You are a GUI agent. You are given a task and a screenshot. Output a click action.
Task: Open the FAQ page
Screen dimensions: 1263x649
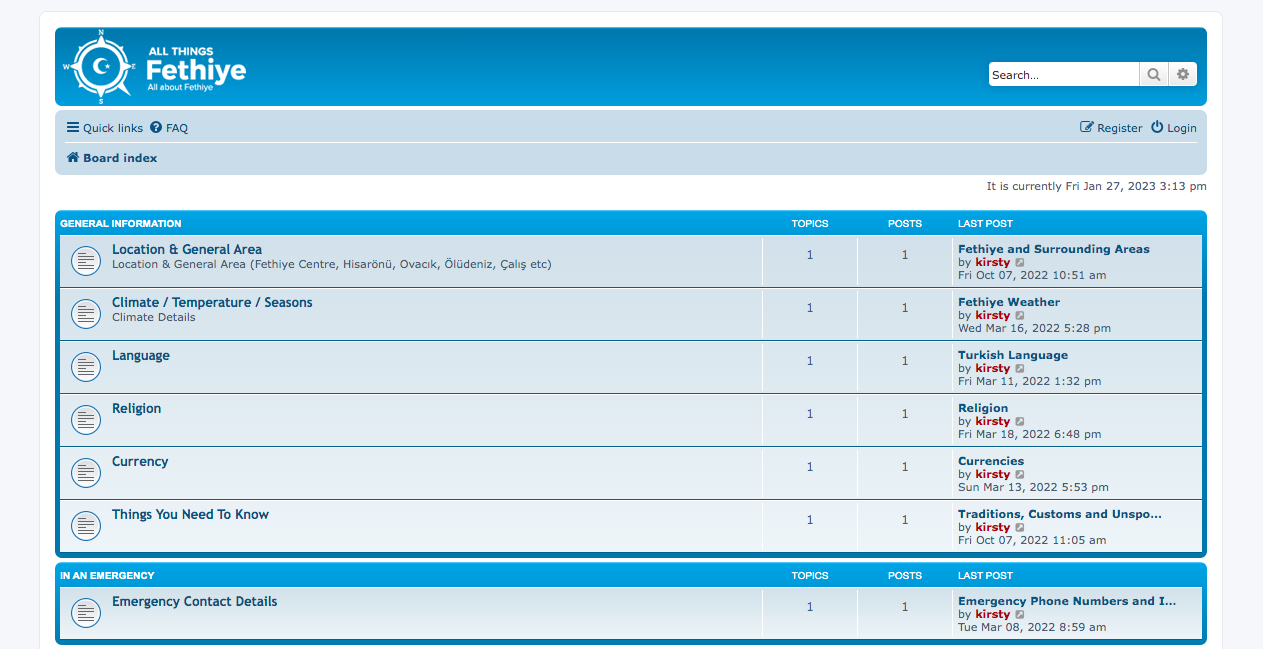[x=169, y=128]
